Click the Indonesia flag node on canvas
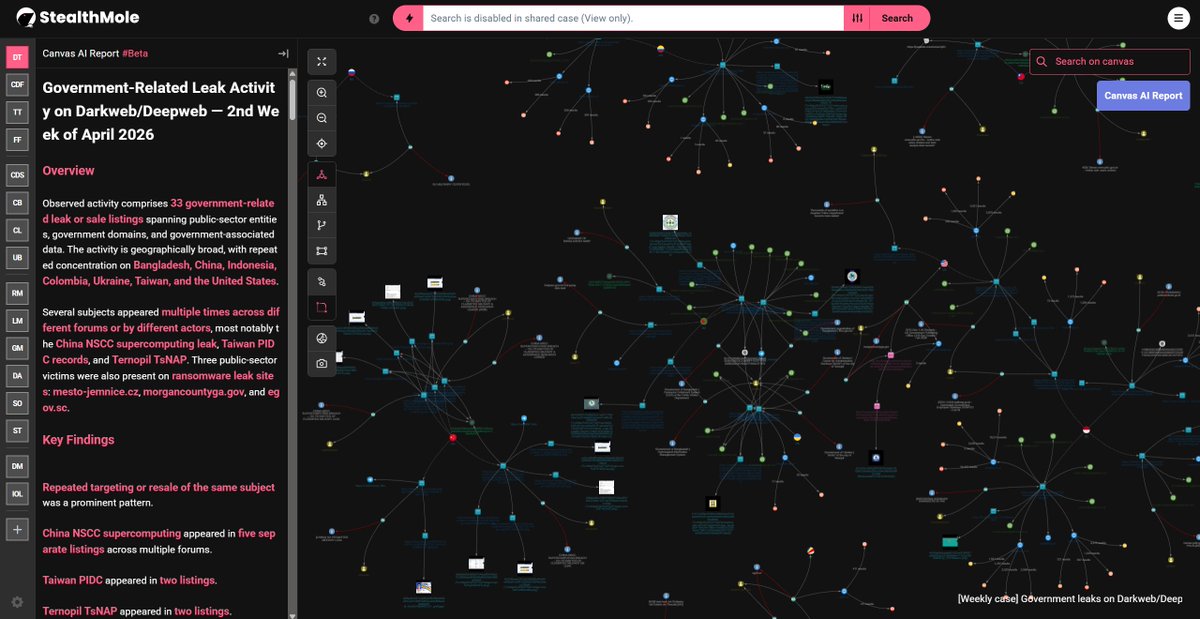The width and height of the screenshot is (1200, 619). coord(1086,431)
